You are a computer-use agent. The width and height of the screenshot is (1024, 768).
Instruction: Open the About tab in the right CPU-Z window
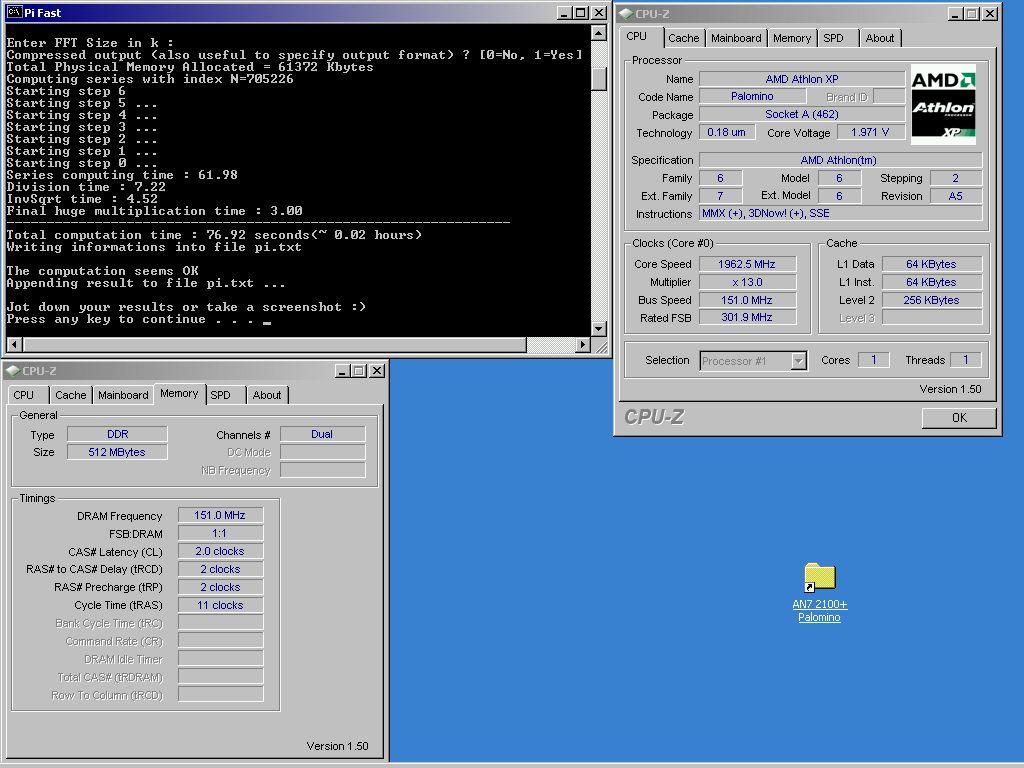pos(880,38)
